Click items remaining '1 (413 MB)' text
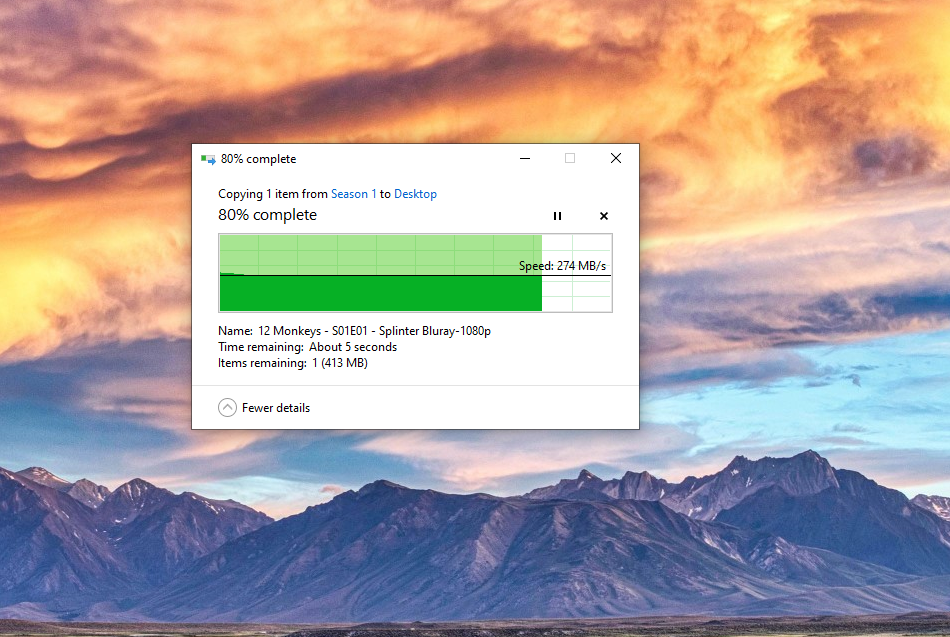 [340, 363]
